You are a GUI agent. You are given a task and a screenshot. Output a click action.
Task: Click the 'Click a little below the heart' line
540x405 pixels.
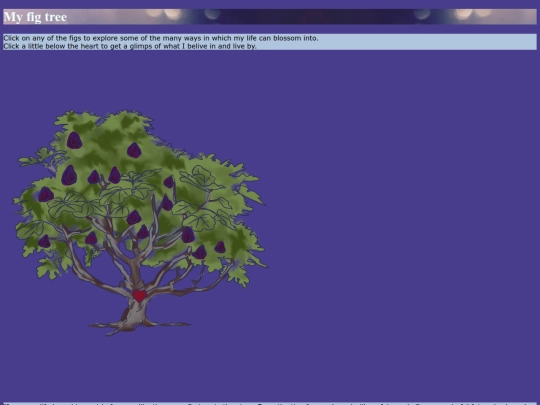pos(130,46)
